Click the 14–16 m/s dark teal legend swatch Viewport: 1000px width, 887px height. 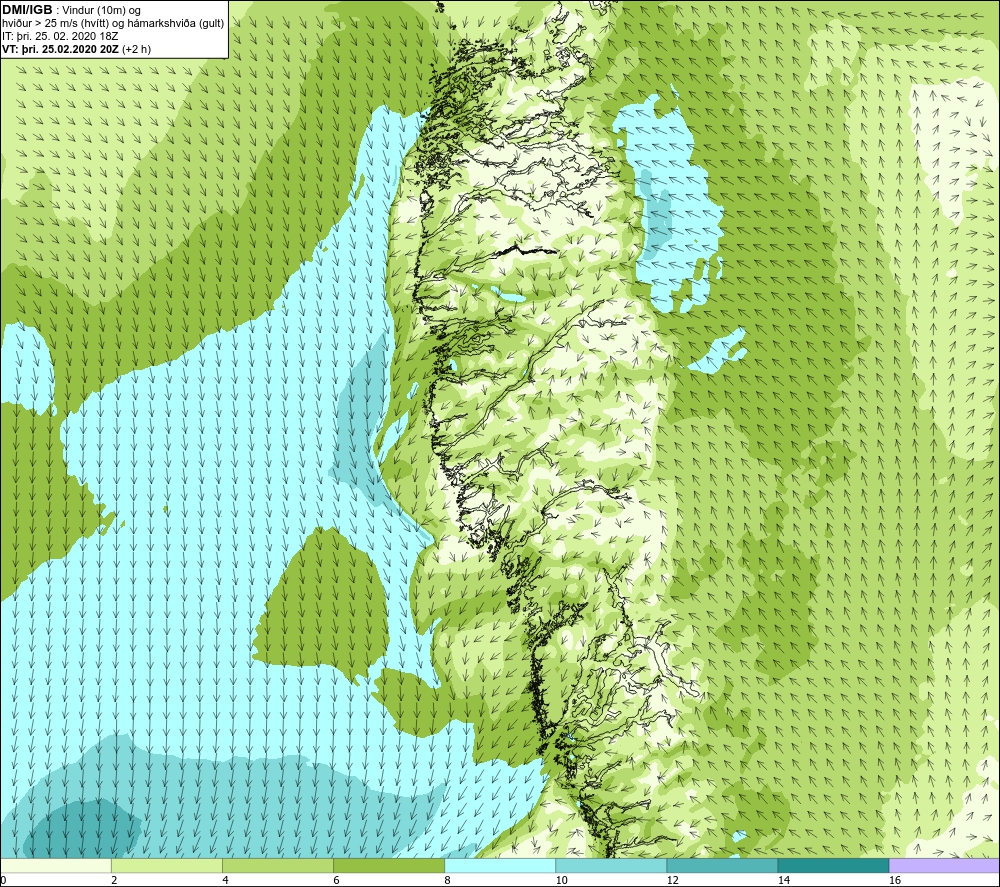click(833, 865)
